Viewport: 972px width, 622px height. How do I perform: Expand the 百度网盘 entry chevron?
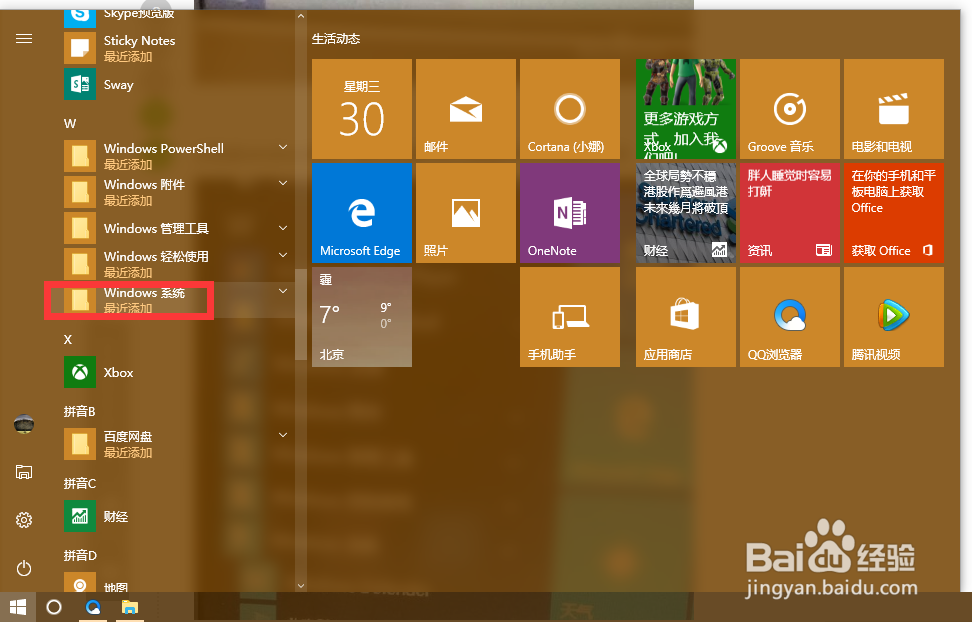[x=283, y=435]
